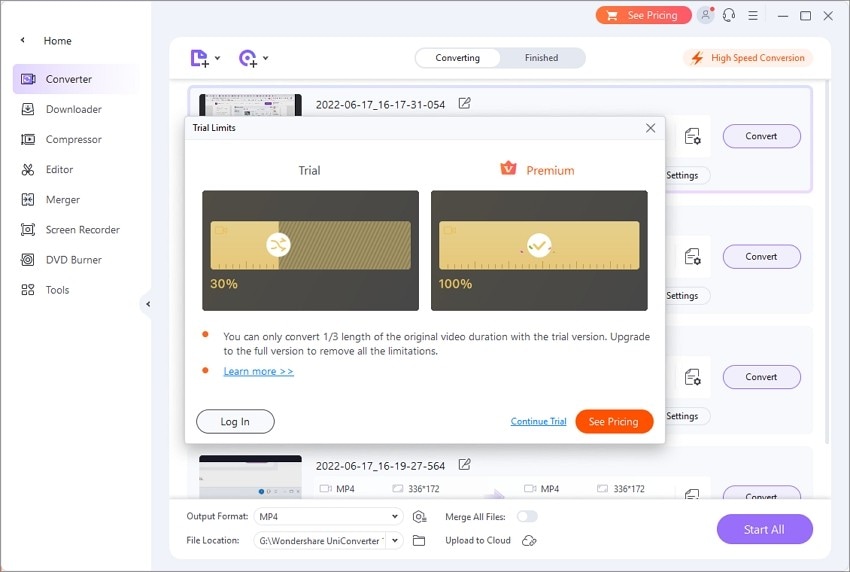Click the Premium crown icon
The width and height of the screenshot is (850, 572).
(508, 169)
